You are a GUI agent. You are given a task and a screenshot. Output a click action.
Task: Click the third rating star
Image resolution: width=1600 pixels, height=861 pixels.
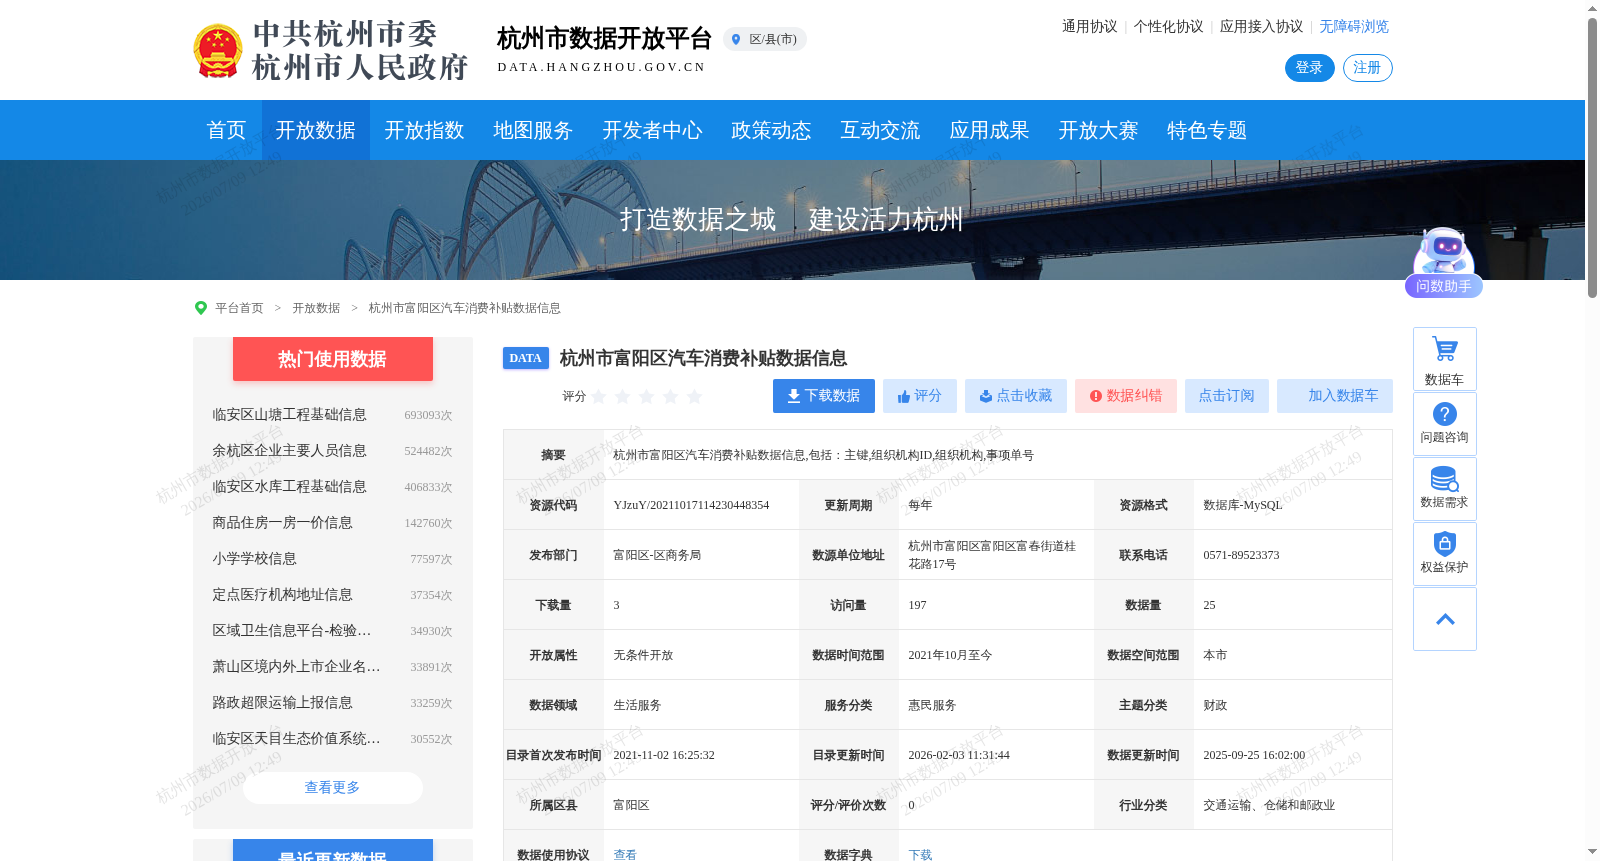(647, 397)
